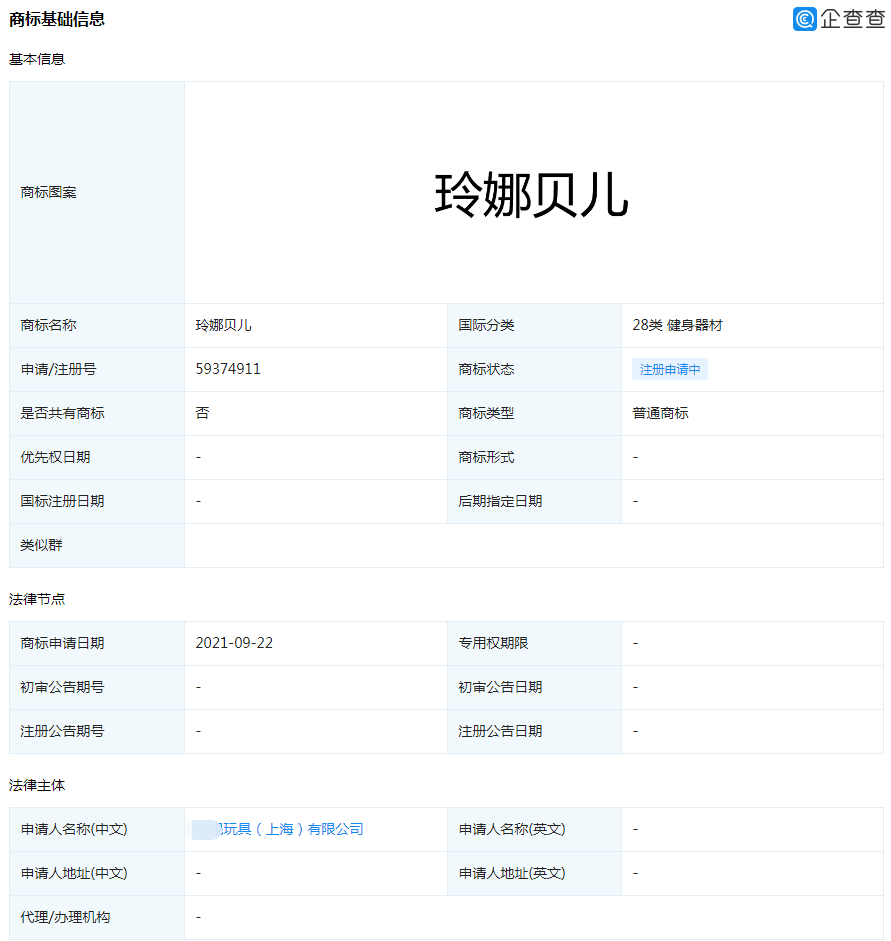Click the 是否共有商标 value 否

(201, 413)
